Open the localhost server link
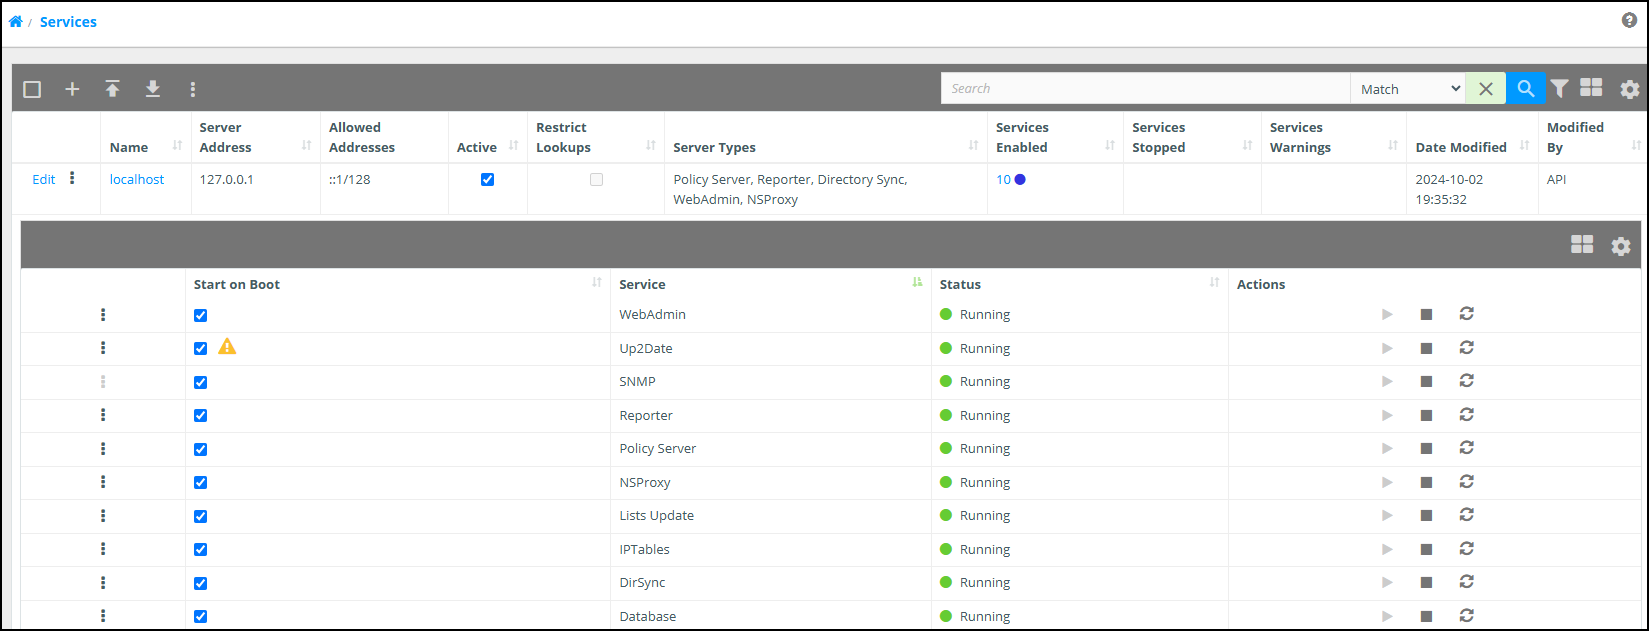The height and width of the screenshot is (631, 1649). (x=137, y=180)
